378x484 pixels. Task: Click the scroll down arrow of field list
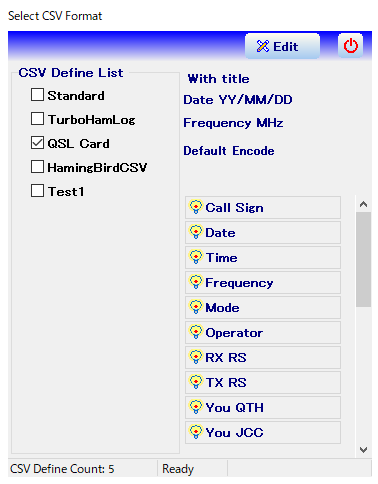[x=363, y=450]
